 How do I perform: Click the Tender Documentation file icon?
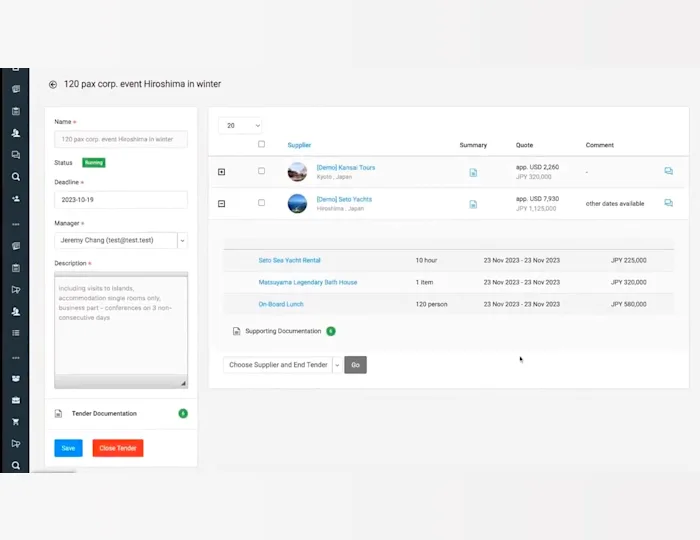58,414
